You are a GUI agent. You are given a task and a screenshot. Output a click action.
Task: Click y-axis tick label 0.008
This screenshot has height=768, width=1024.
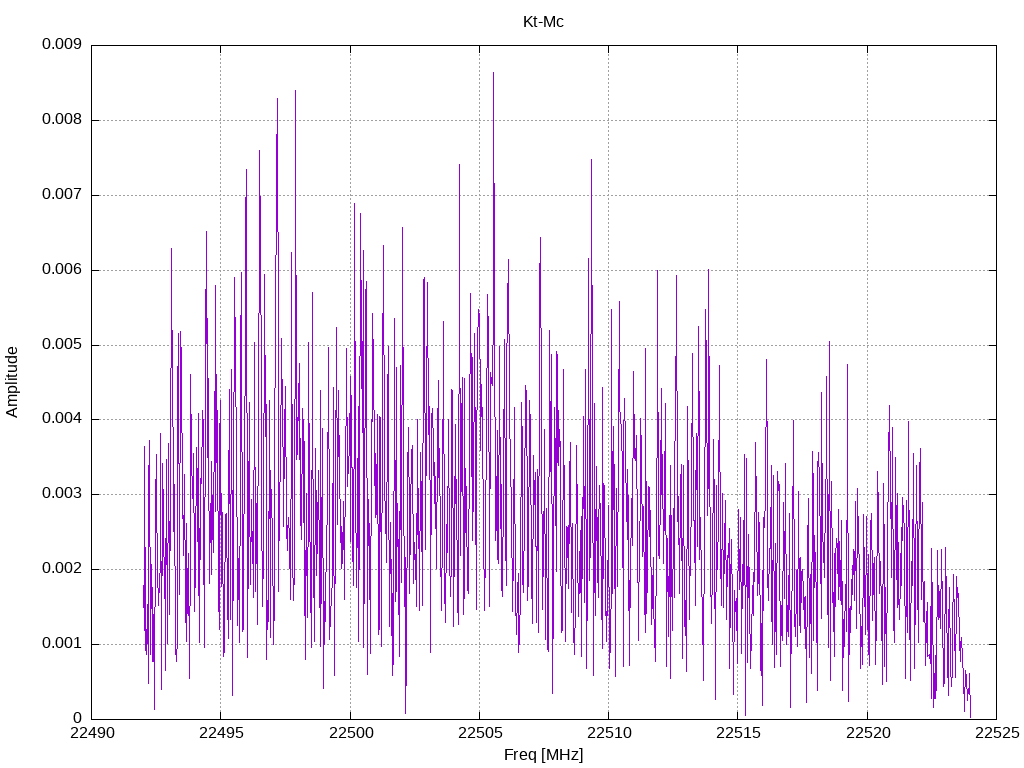click(x=62, y=120)
